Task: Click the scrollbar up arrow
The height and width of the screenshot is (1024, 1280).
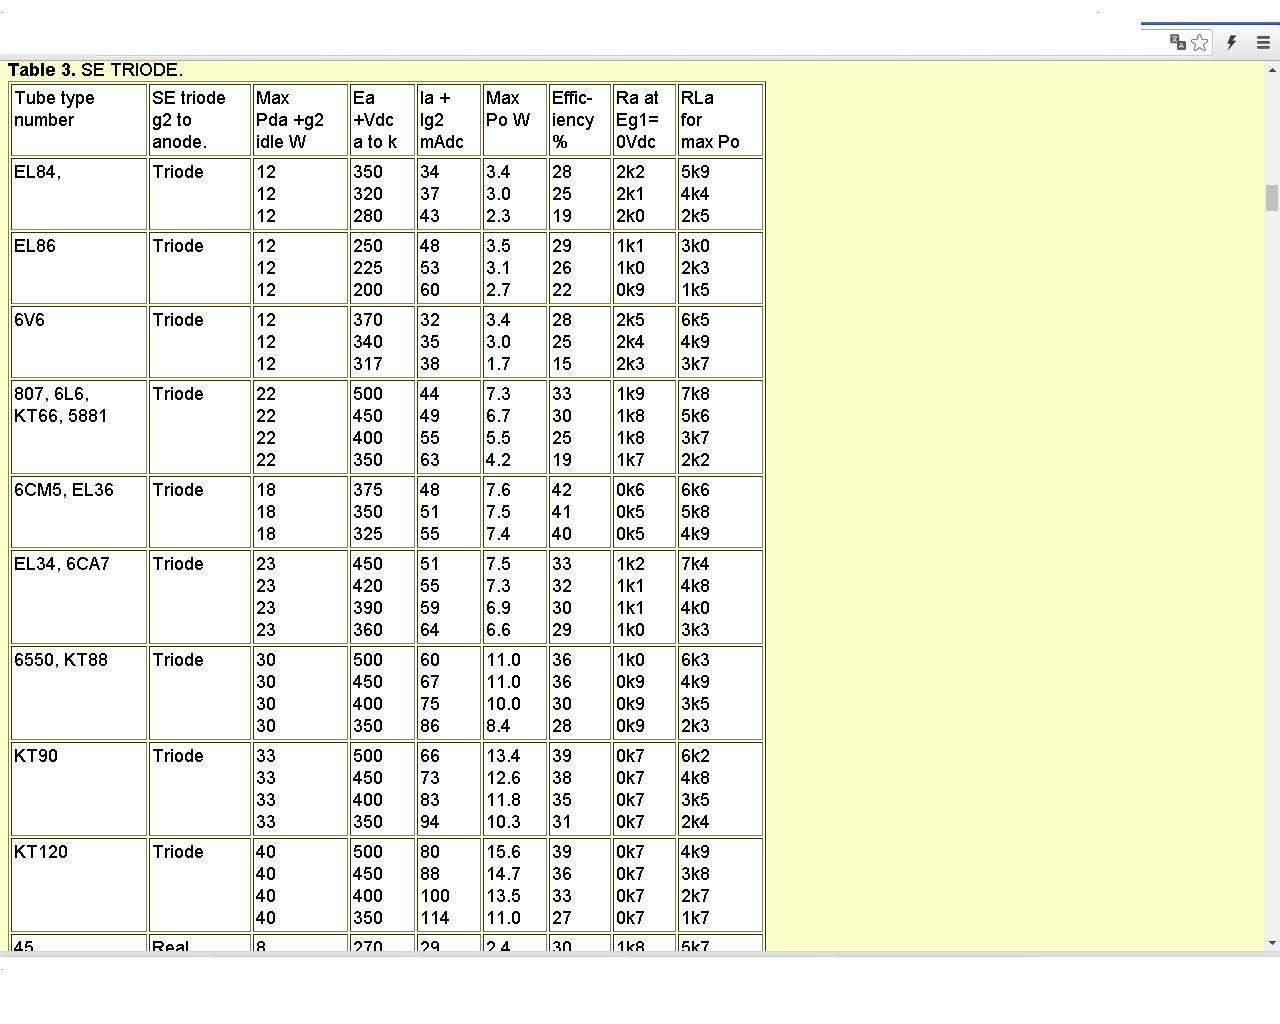Action: pyautogui.click(x=1272, y=69)
